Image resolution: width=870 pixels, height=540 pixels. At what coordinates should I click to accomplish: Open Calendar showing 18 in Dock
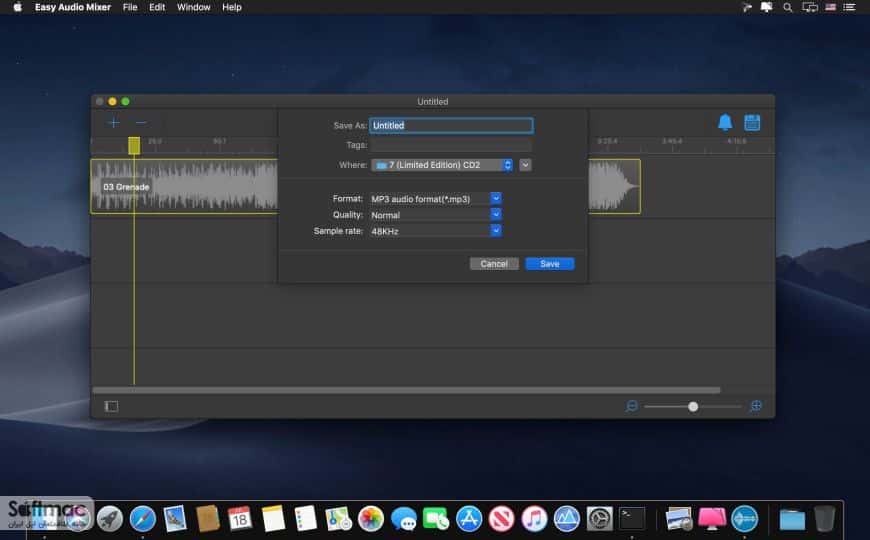240,519
